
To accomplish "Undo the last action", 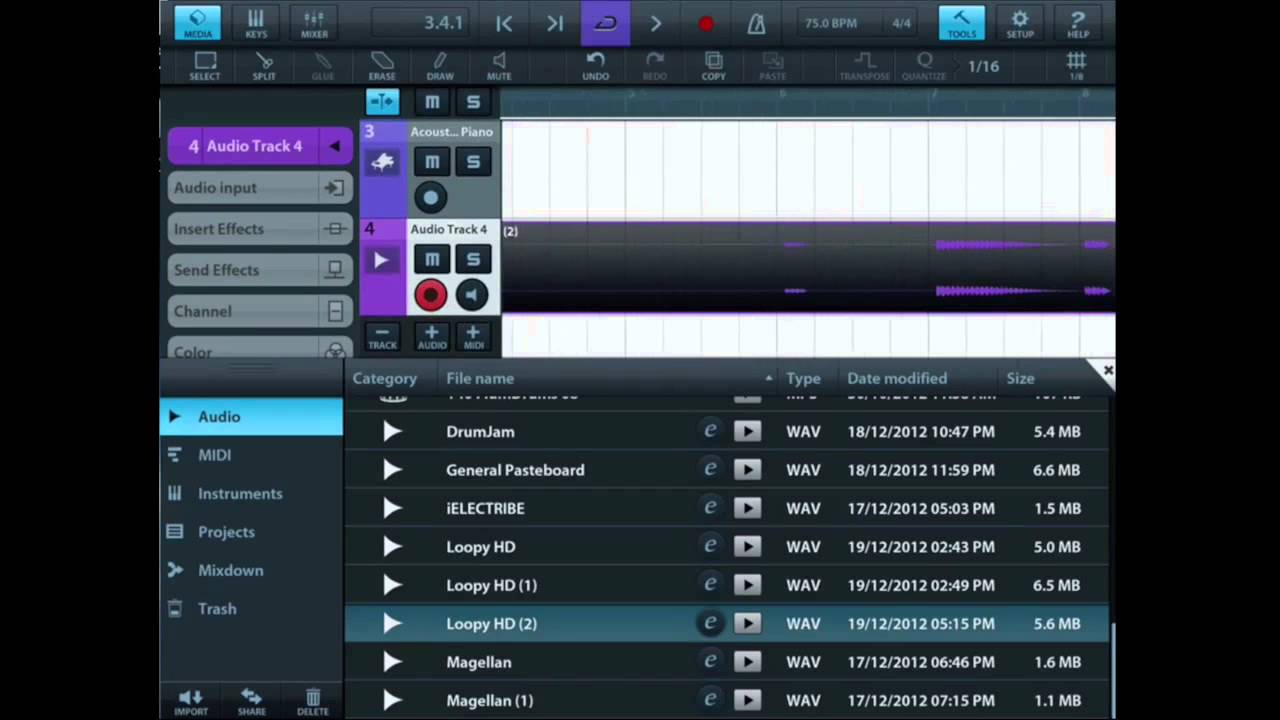I will click(595, 66).
